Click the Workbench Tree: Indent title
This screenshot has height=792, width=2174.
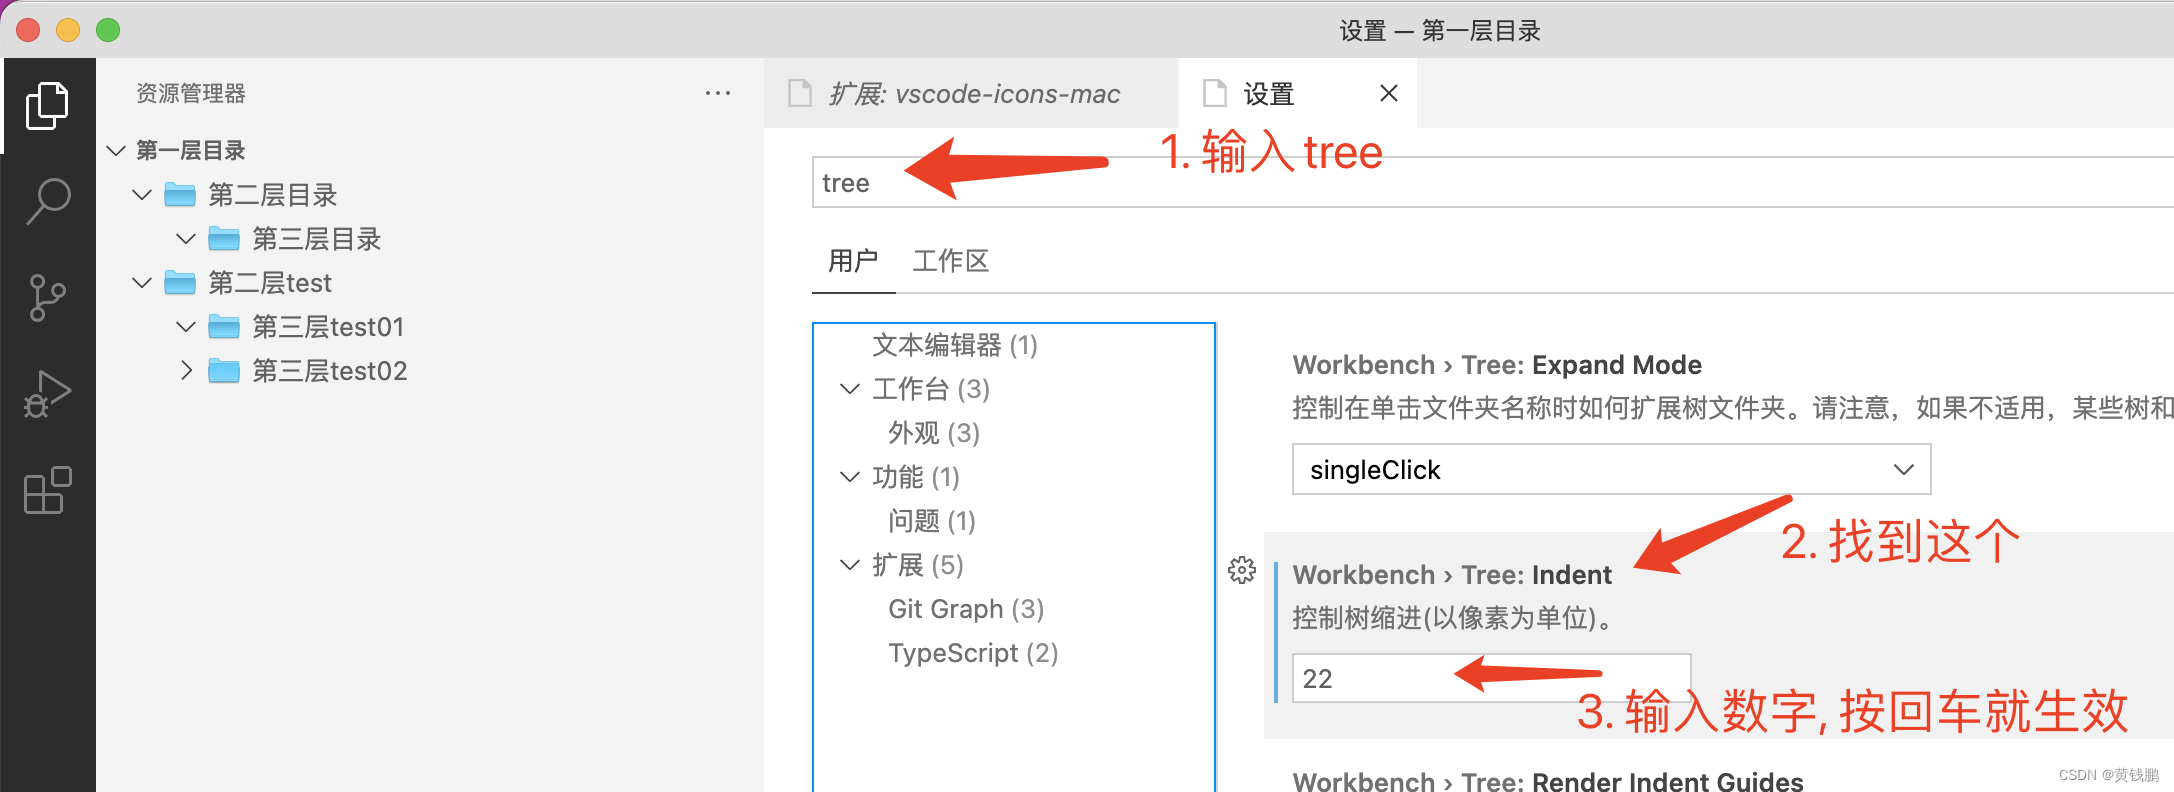click(1452, 575)
